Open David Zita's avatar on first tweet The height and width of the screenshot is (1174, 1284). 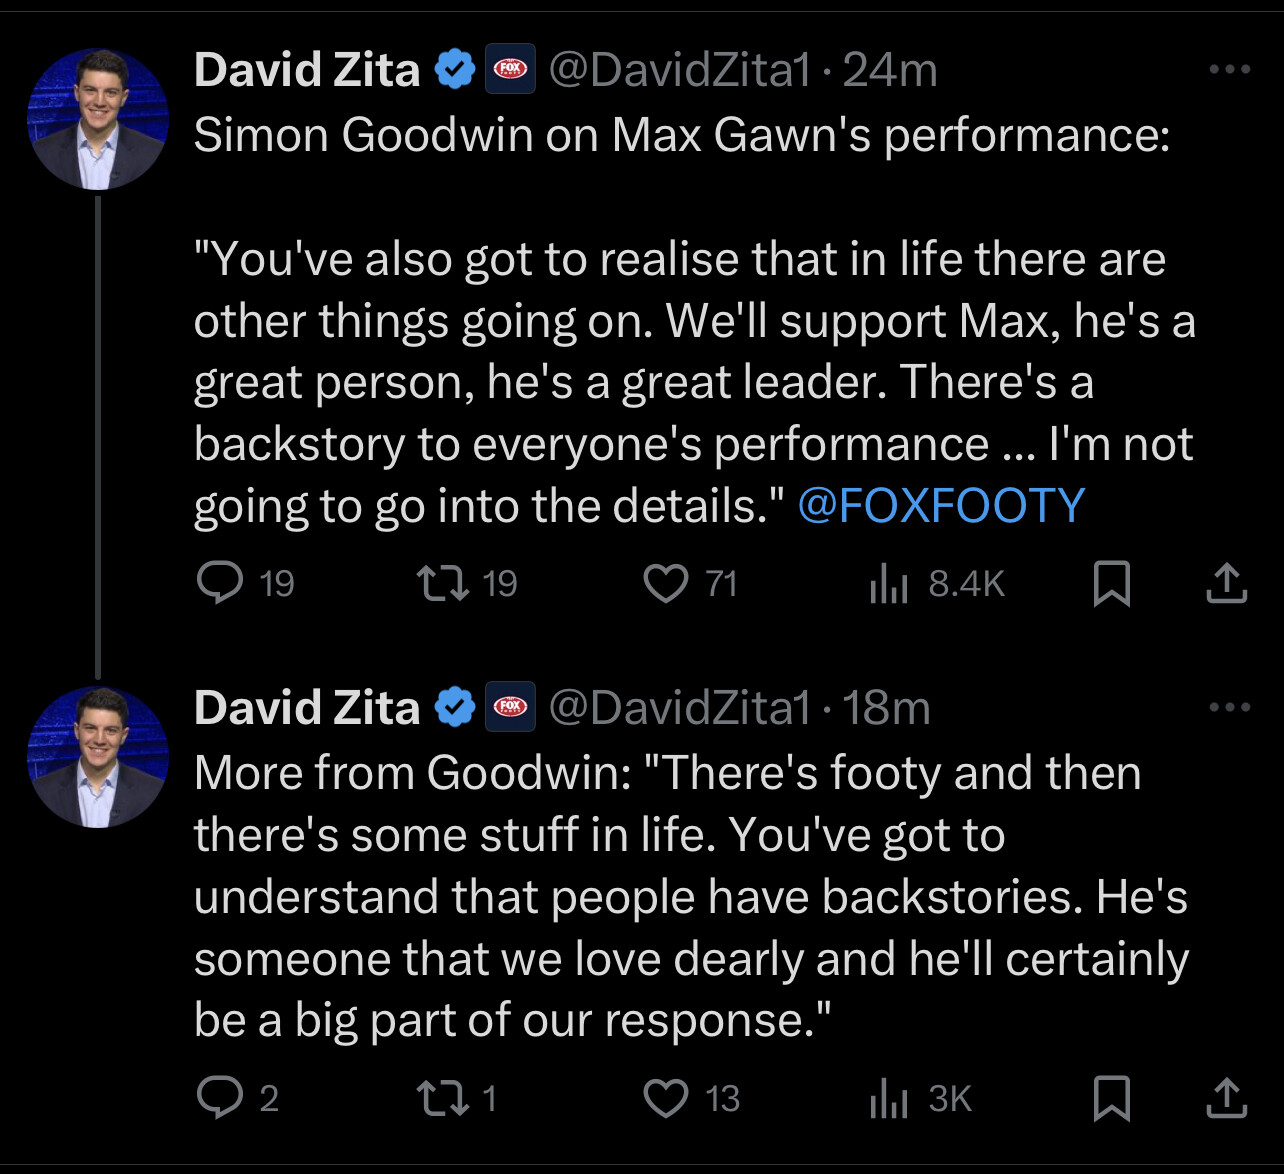[98, 119]
